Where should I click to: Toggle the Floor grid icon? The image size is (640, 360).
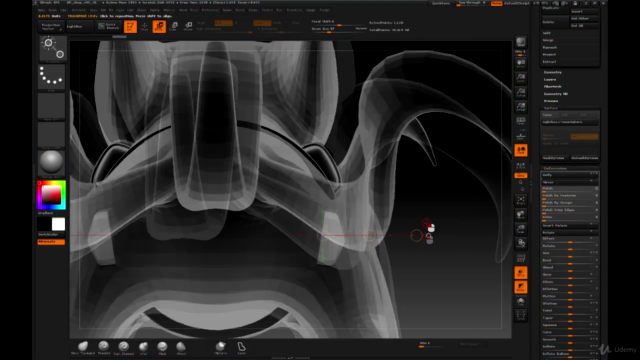[x=521, y=136]
